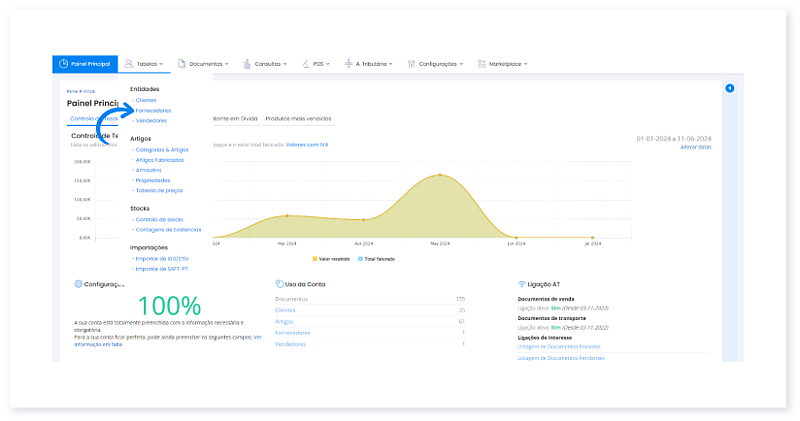This screenshot has height=421, width=800.
Task: Expand the Documentos dropdown arrow
Action: pos(228,64)
